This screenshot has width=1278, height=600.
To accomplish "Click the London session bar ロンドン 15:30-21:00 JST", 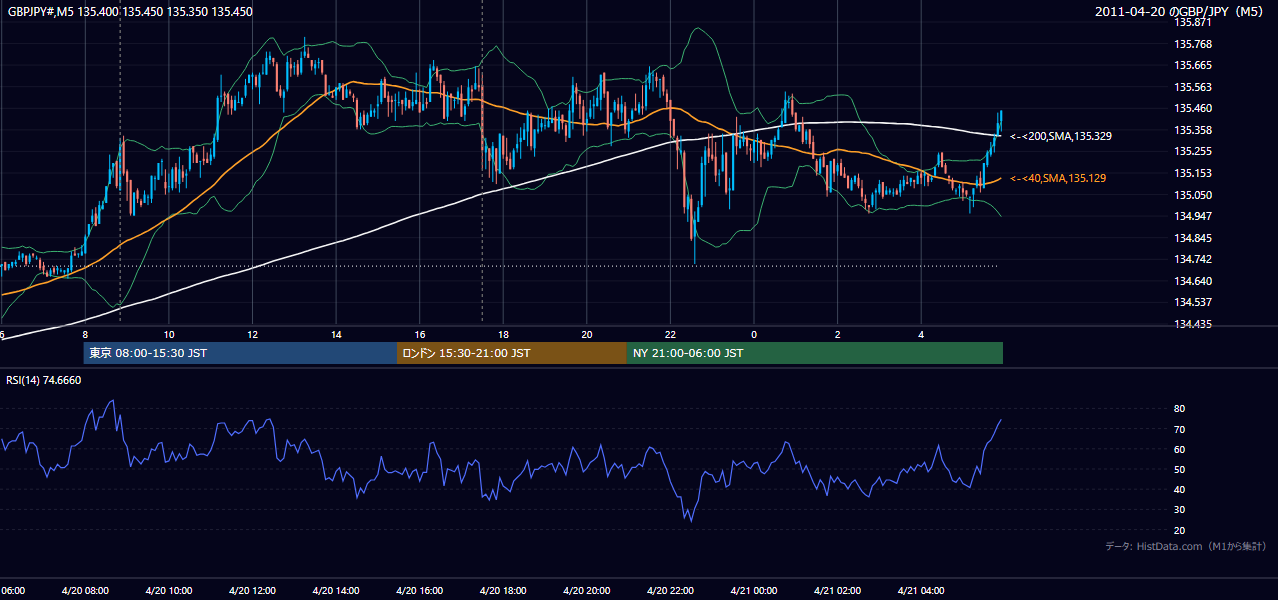I will point(512,353).
